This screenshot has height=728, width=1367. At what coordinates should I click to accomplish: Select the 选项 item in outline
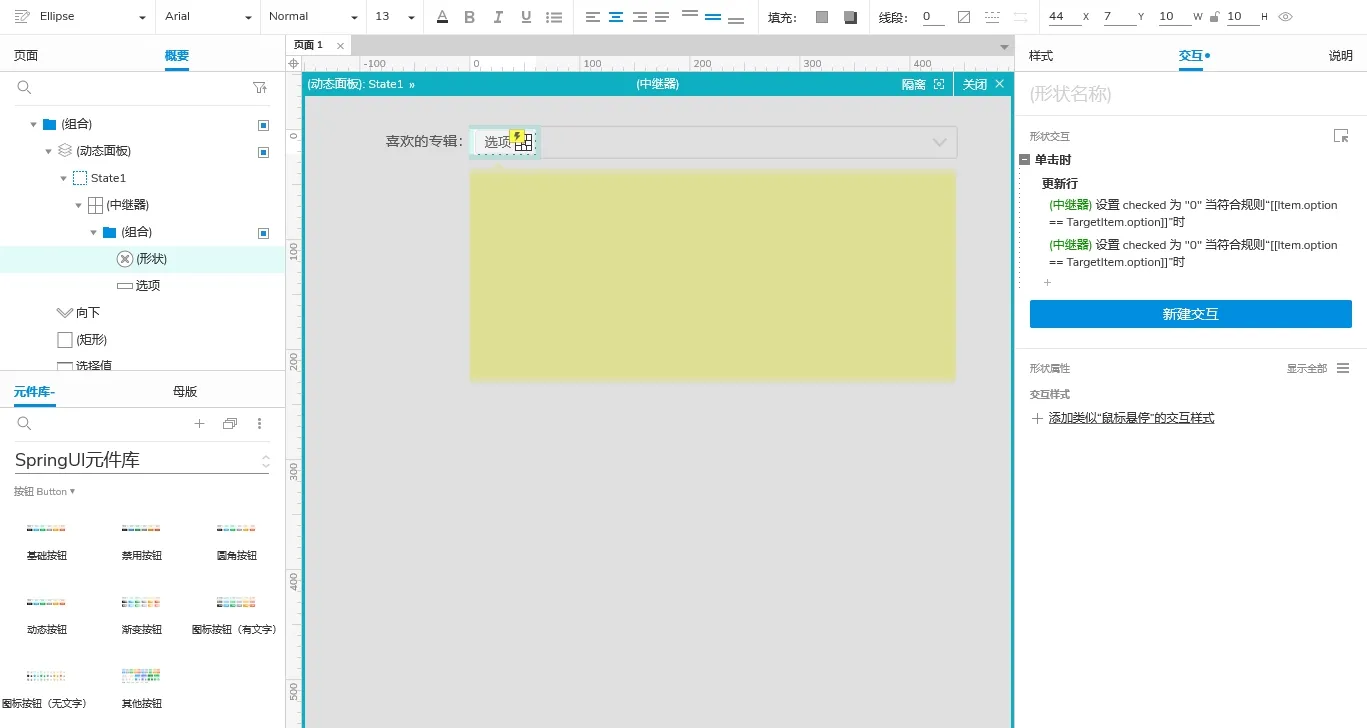click(x=142, y=286)
